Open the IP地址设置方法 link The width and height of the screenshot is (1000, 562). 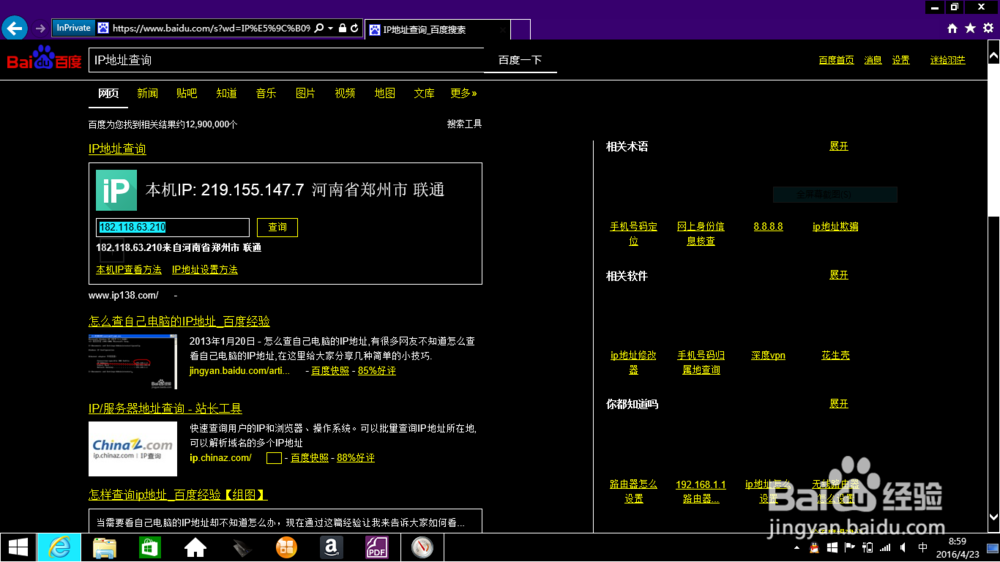pos(205,270)
